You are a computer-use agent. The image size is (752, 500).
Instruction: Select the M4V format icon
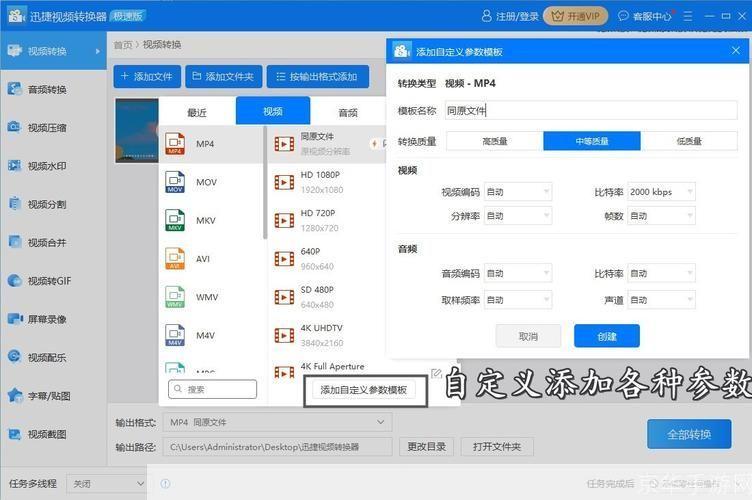175,335
